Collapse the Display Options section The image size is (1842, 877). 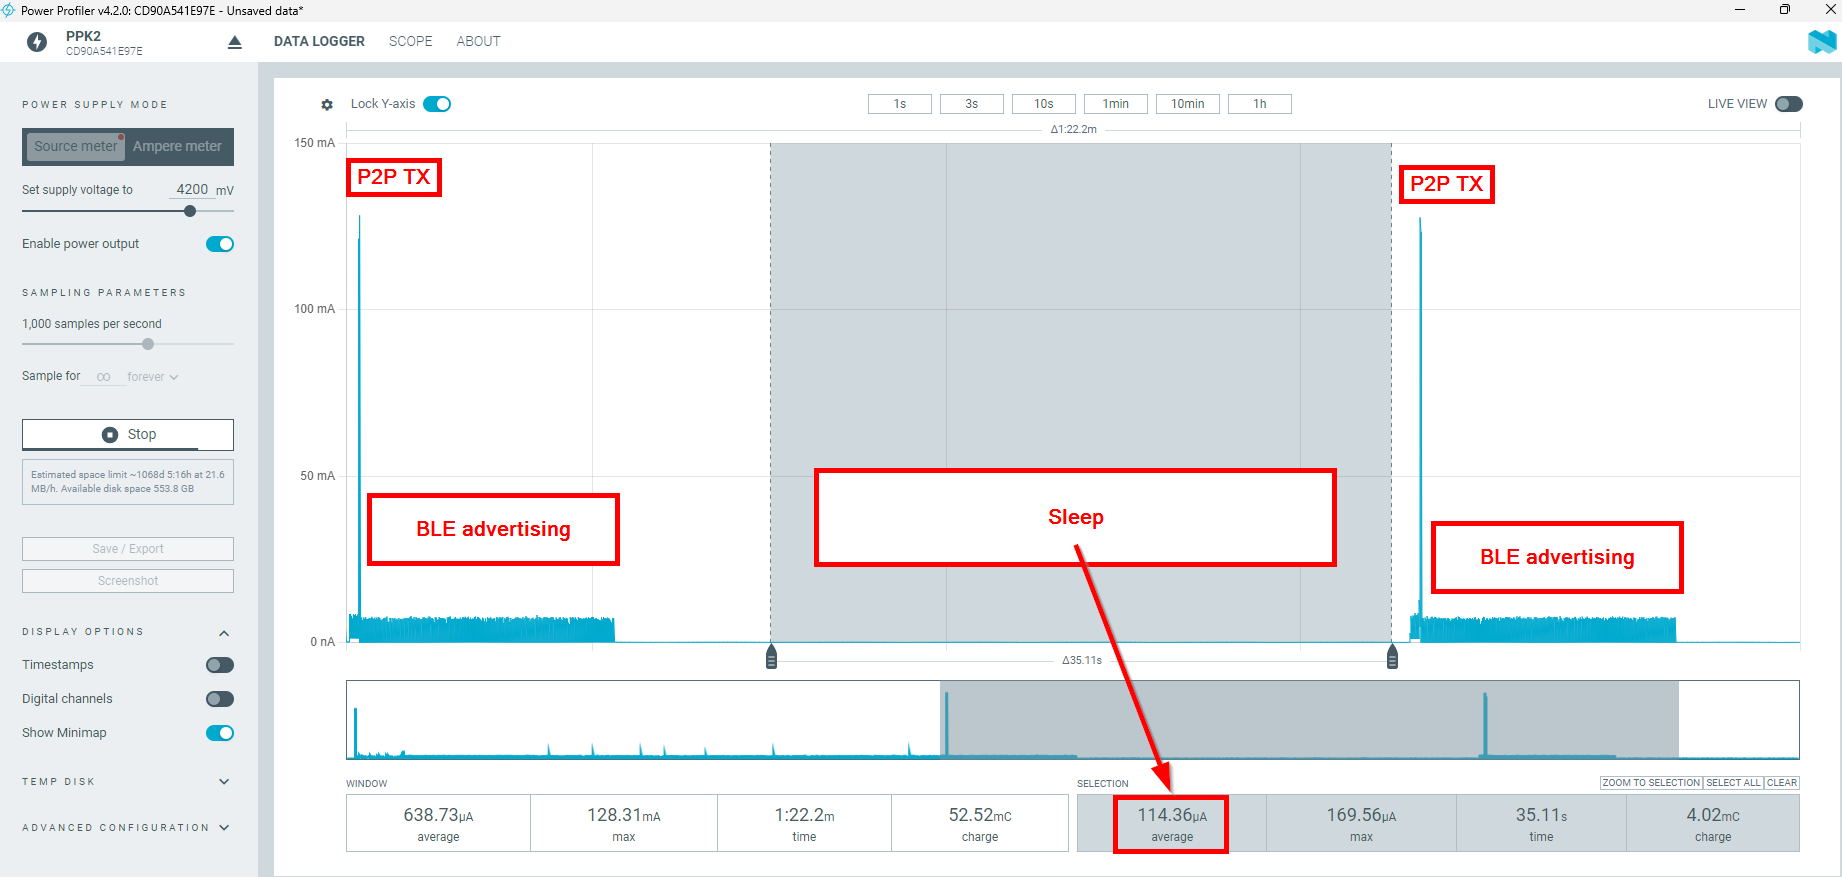[224, 632]
